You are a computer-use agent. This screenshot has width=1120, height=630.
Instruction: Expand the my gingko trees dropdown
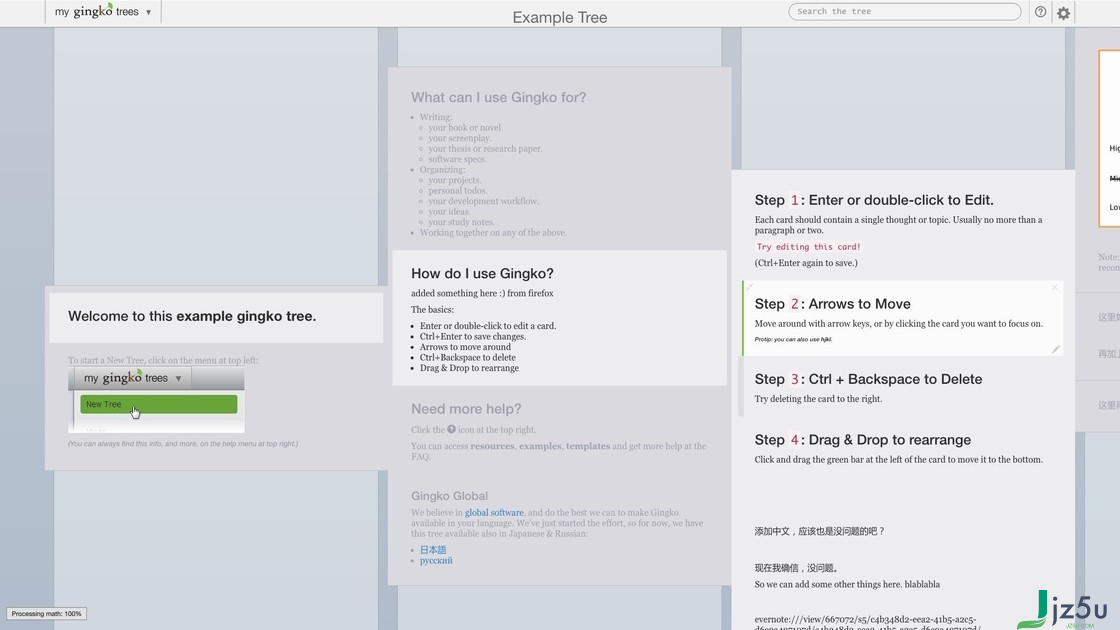pyautogui.click(x=104, y=12)
